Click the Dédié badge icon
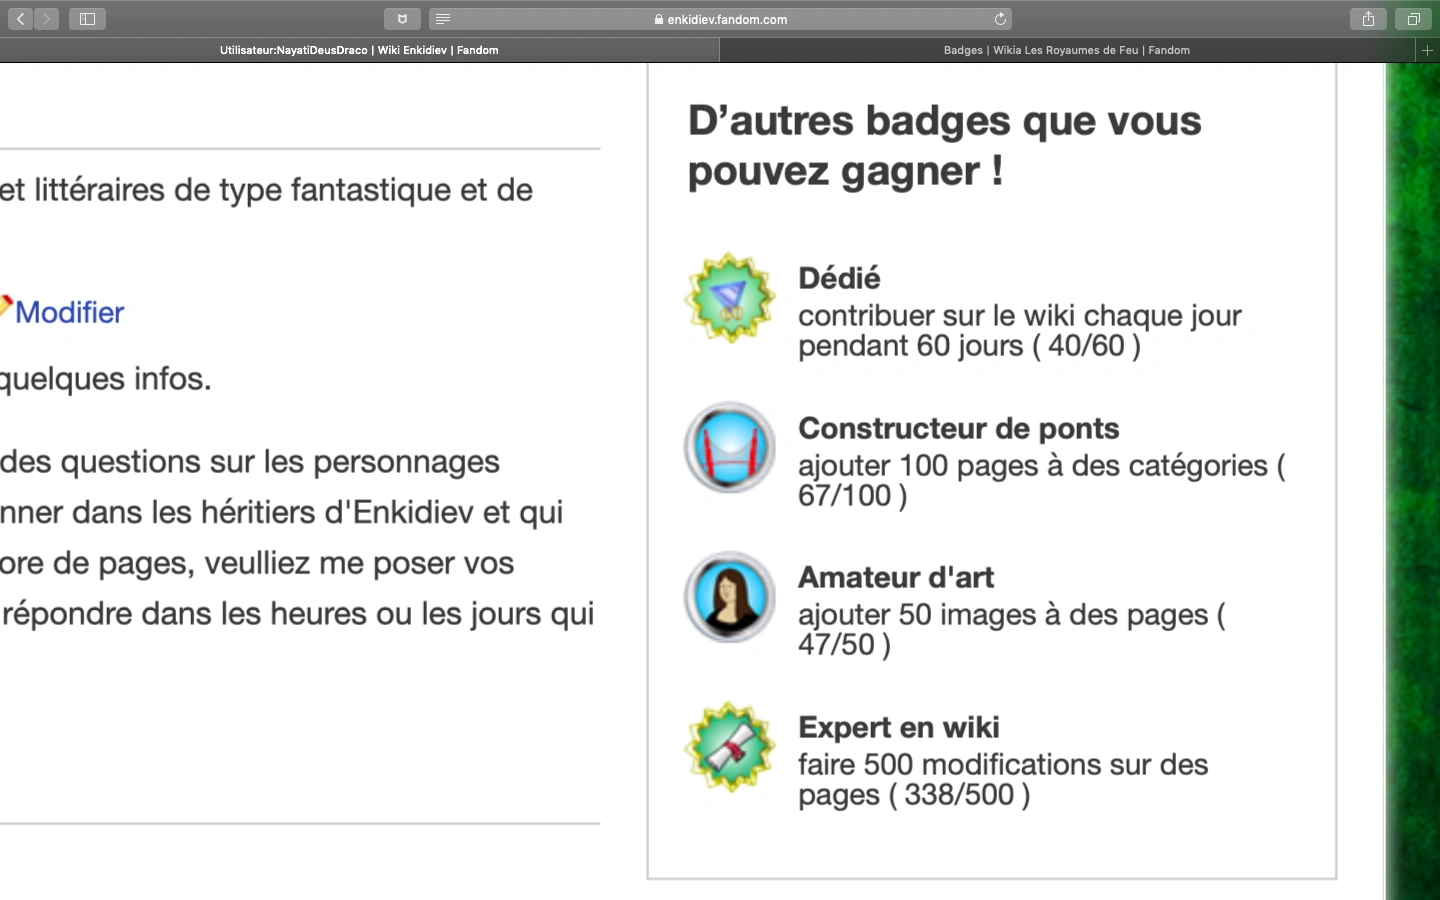 (x=730, y=298)
